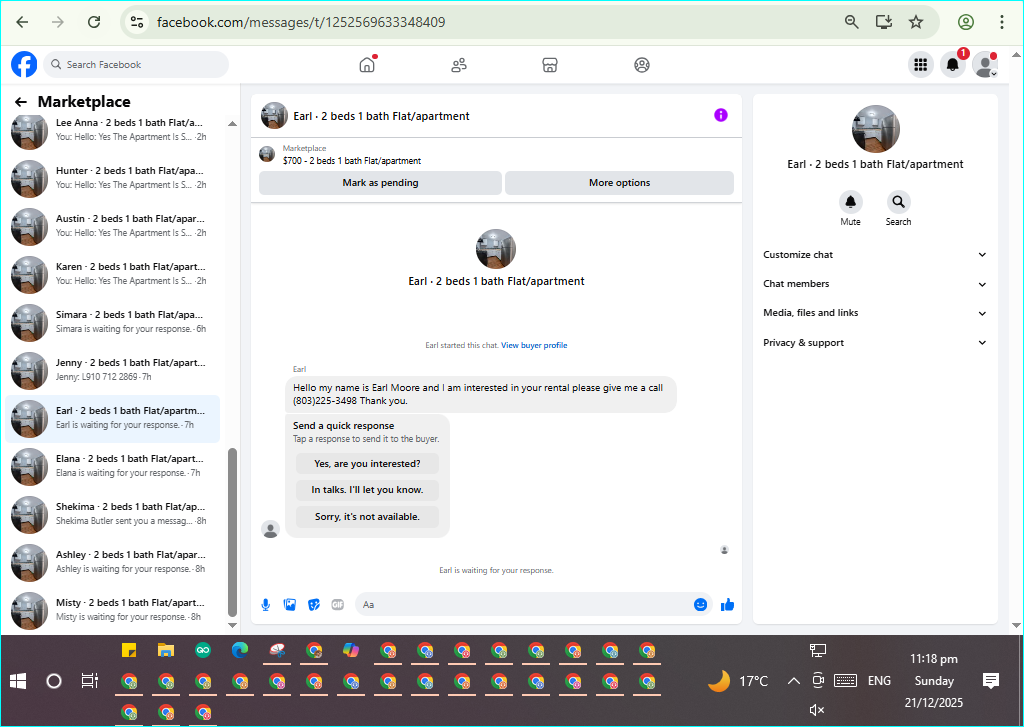The width and height of the screenshot is (1024, 727).
Task: Attach a photo file icon
Action: (290, 605)
